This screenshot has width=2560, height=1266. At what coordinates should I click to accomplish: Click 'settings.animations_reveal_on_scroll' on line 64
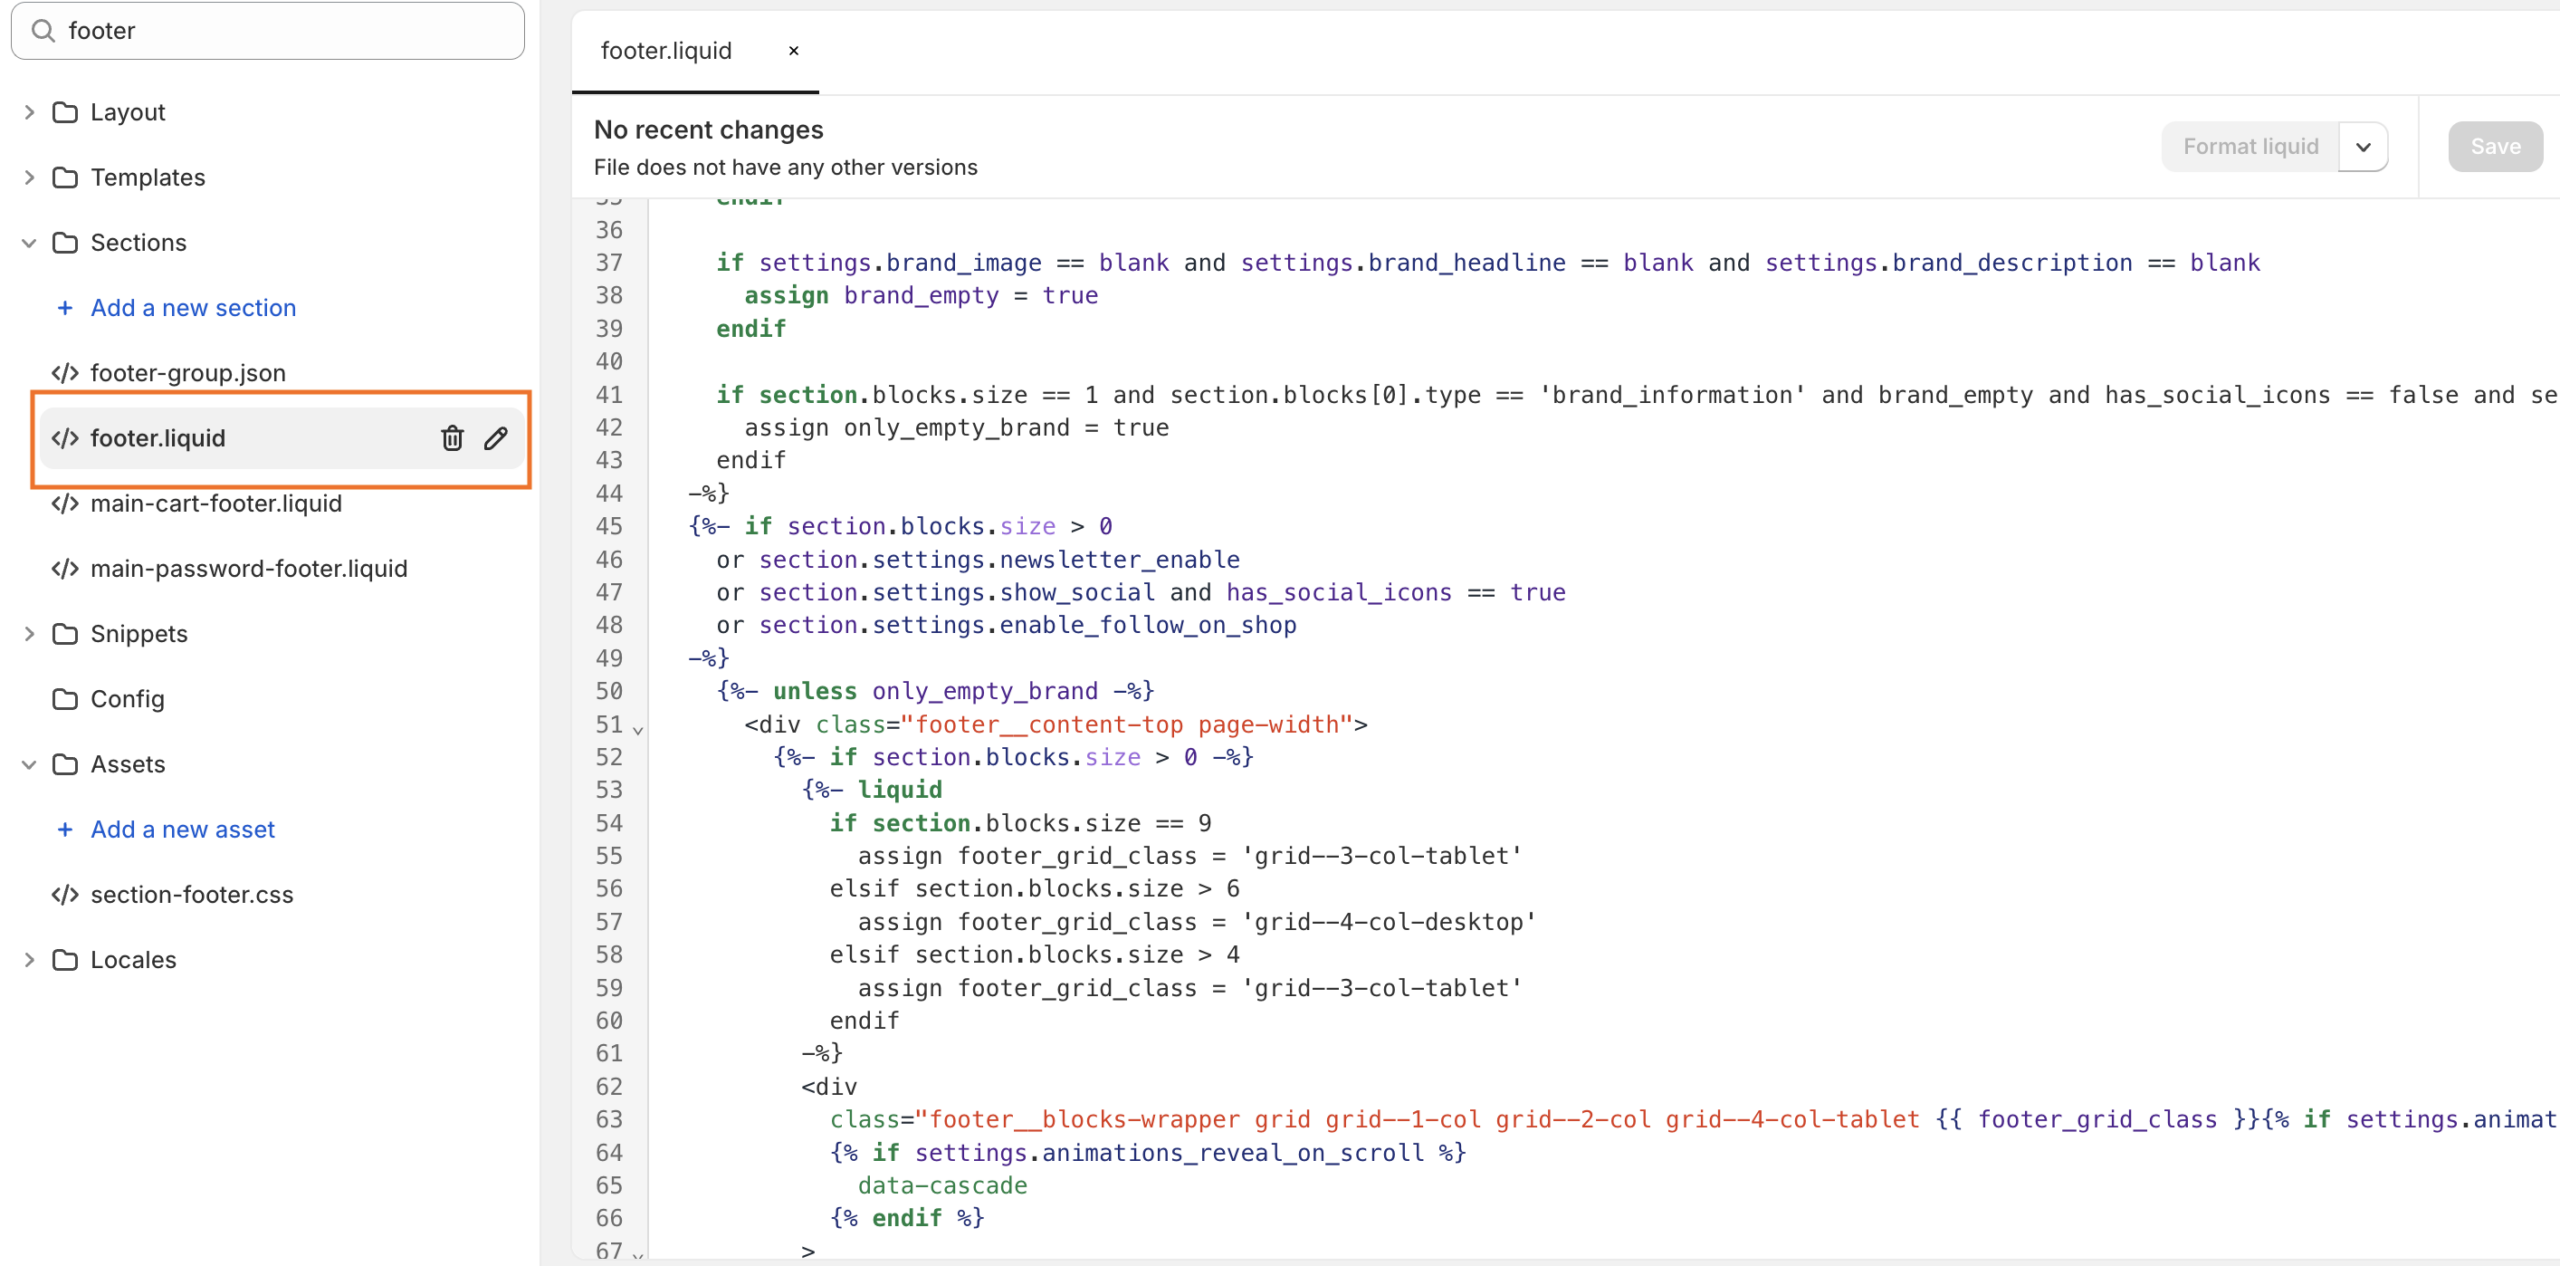pos(1169,1153)
